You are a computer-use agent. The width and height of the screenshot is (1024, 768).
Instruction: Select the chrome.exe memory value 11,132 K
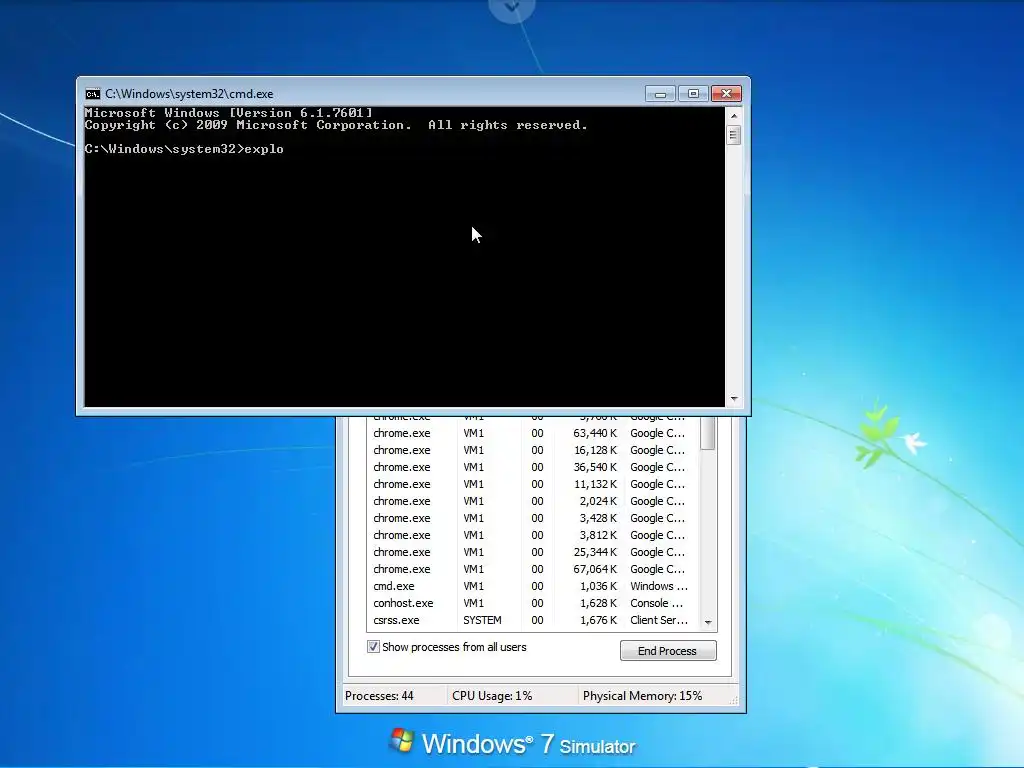(595, 484)
